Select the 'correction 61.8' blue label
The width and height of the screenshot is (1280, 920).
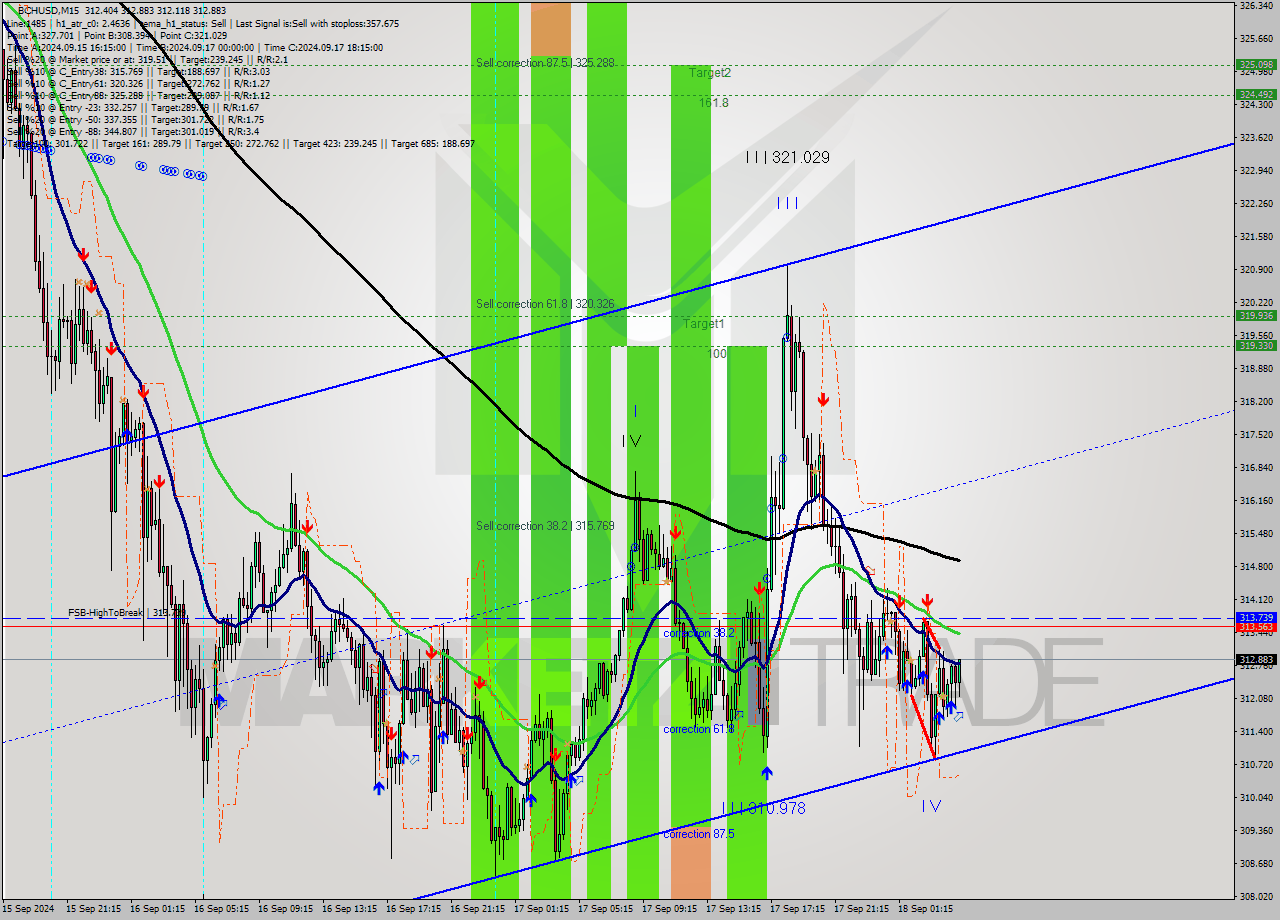click(698, 729)
